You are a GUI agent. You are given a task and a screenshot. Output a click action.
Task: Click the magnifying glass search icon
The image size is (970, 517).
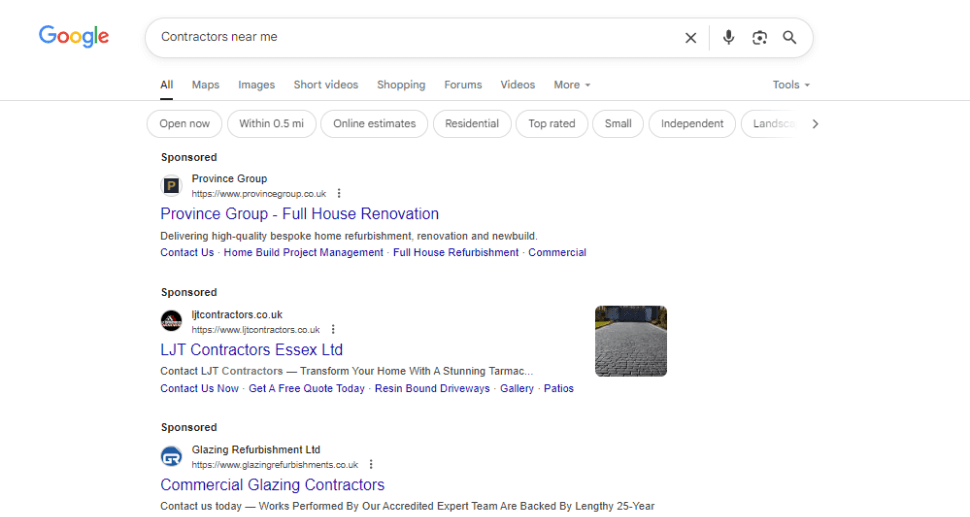point(789,38)
